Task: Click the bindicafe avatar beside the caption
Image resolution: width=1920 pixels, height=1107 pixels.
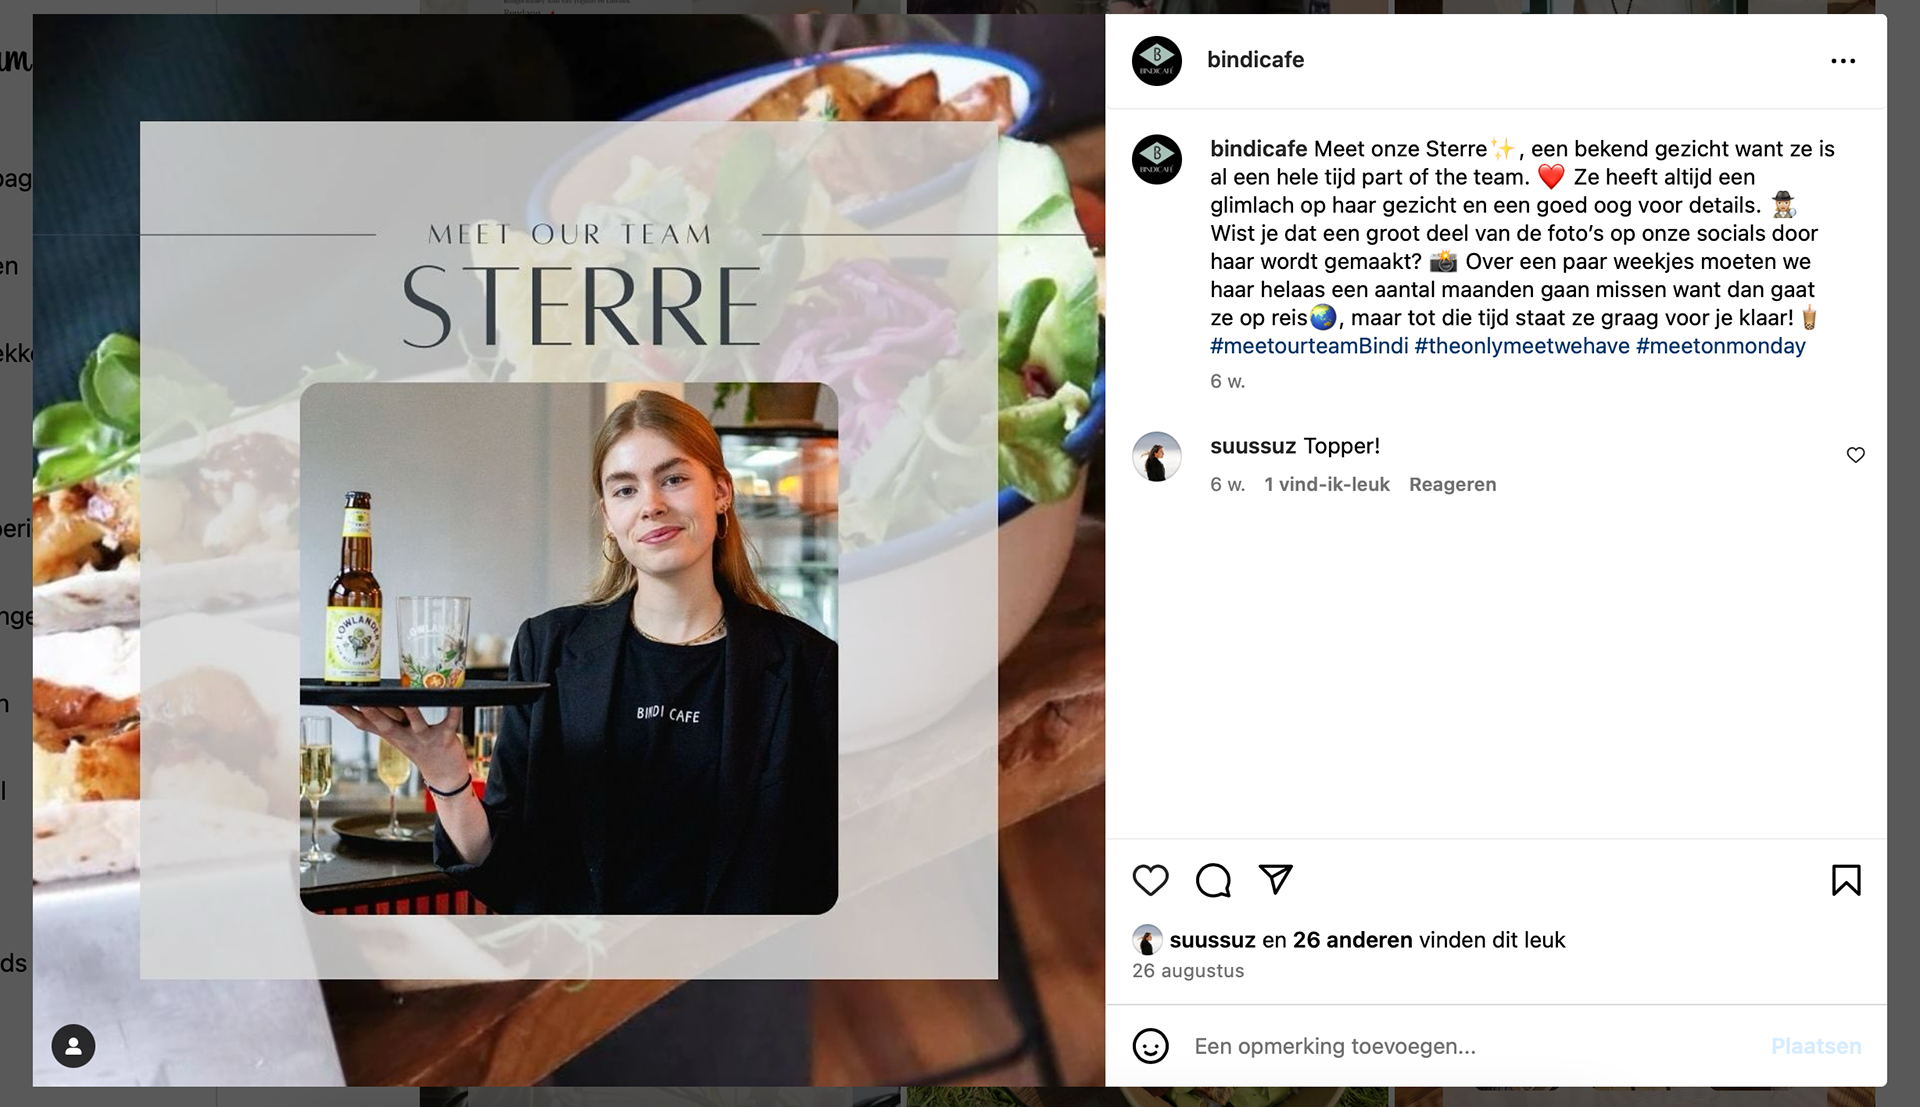Action: point(1157,159)
